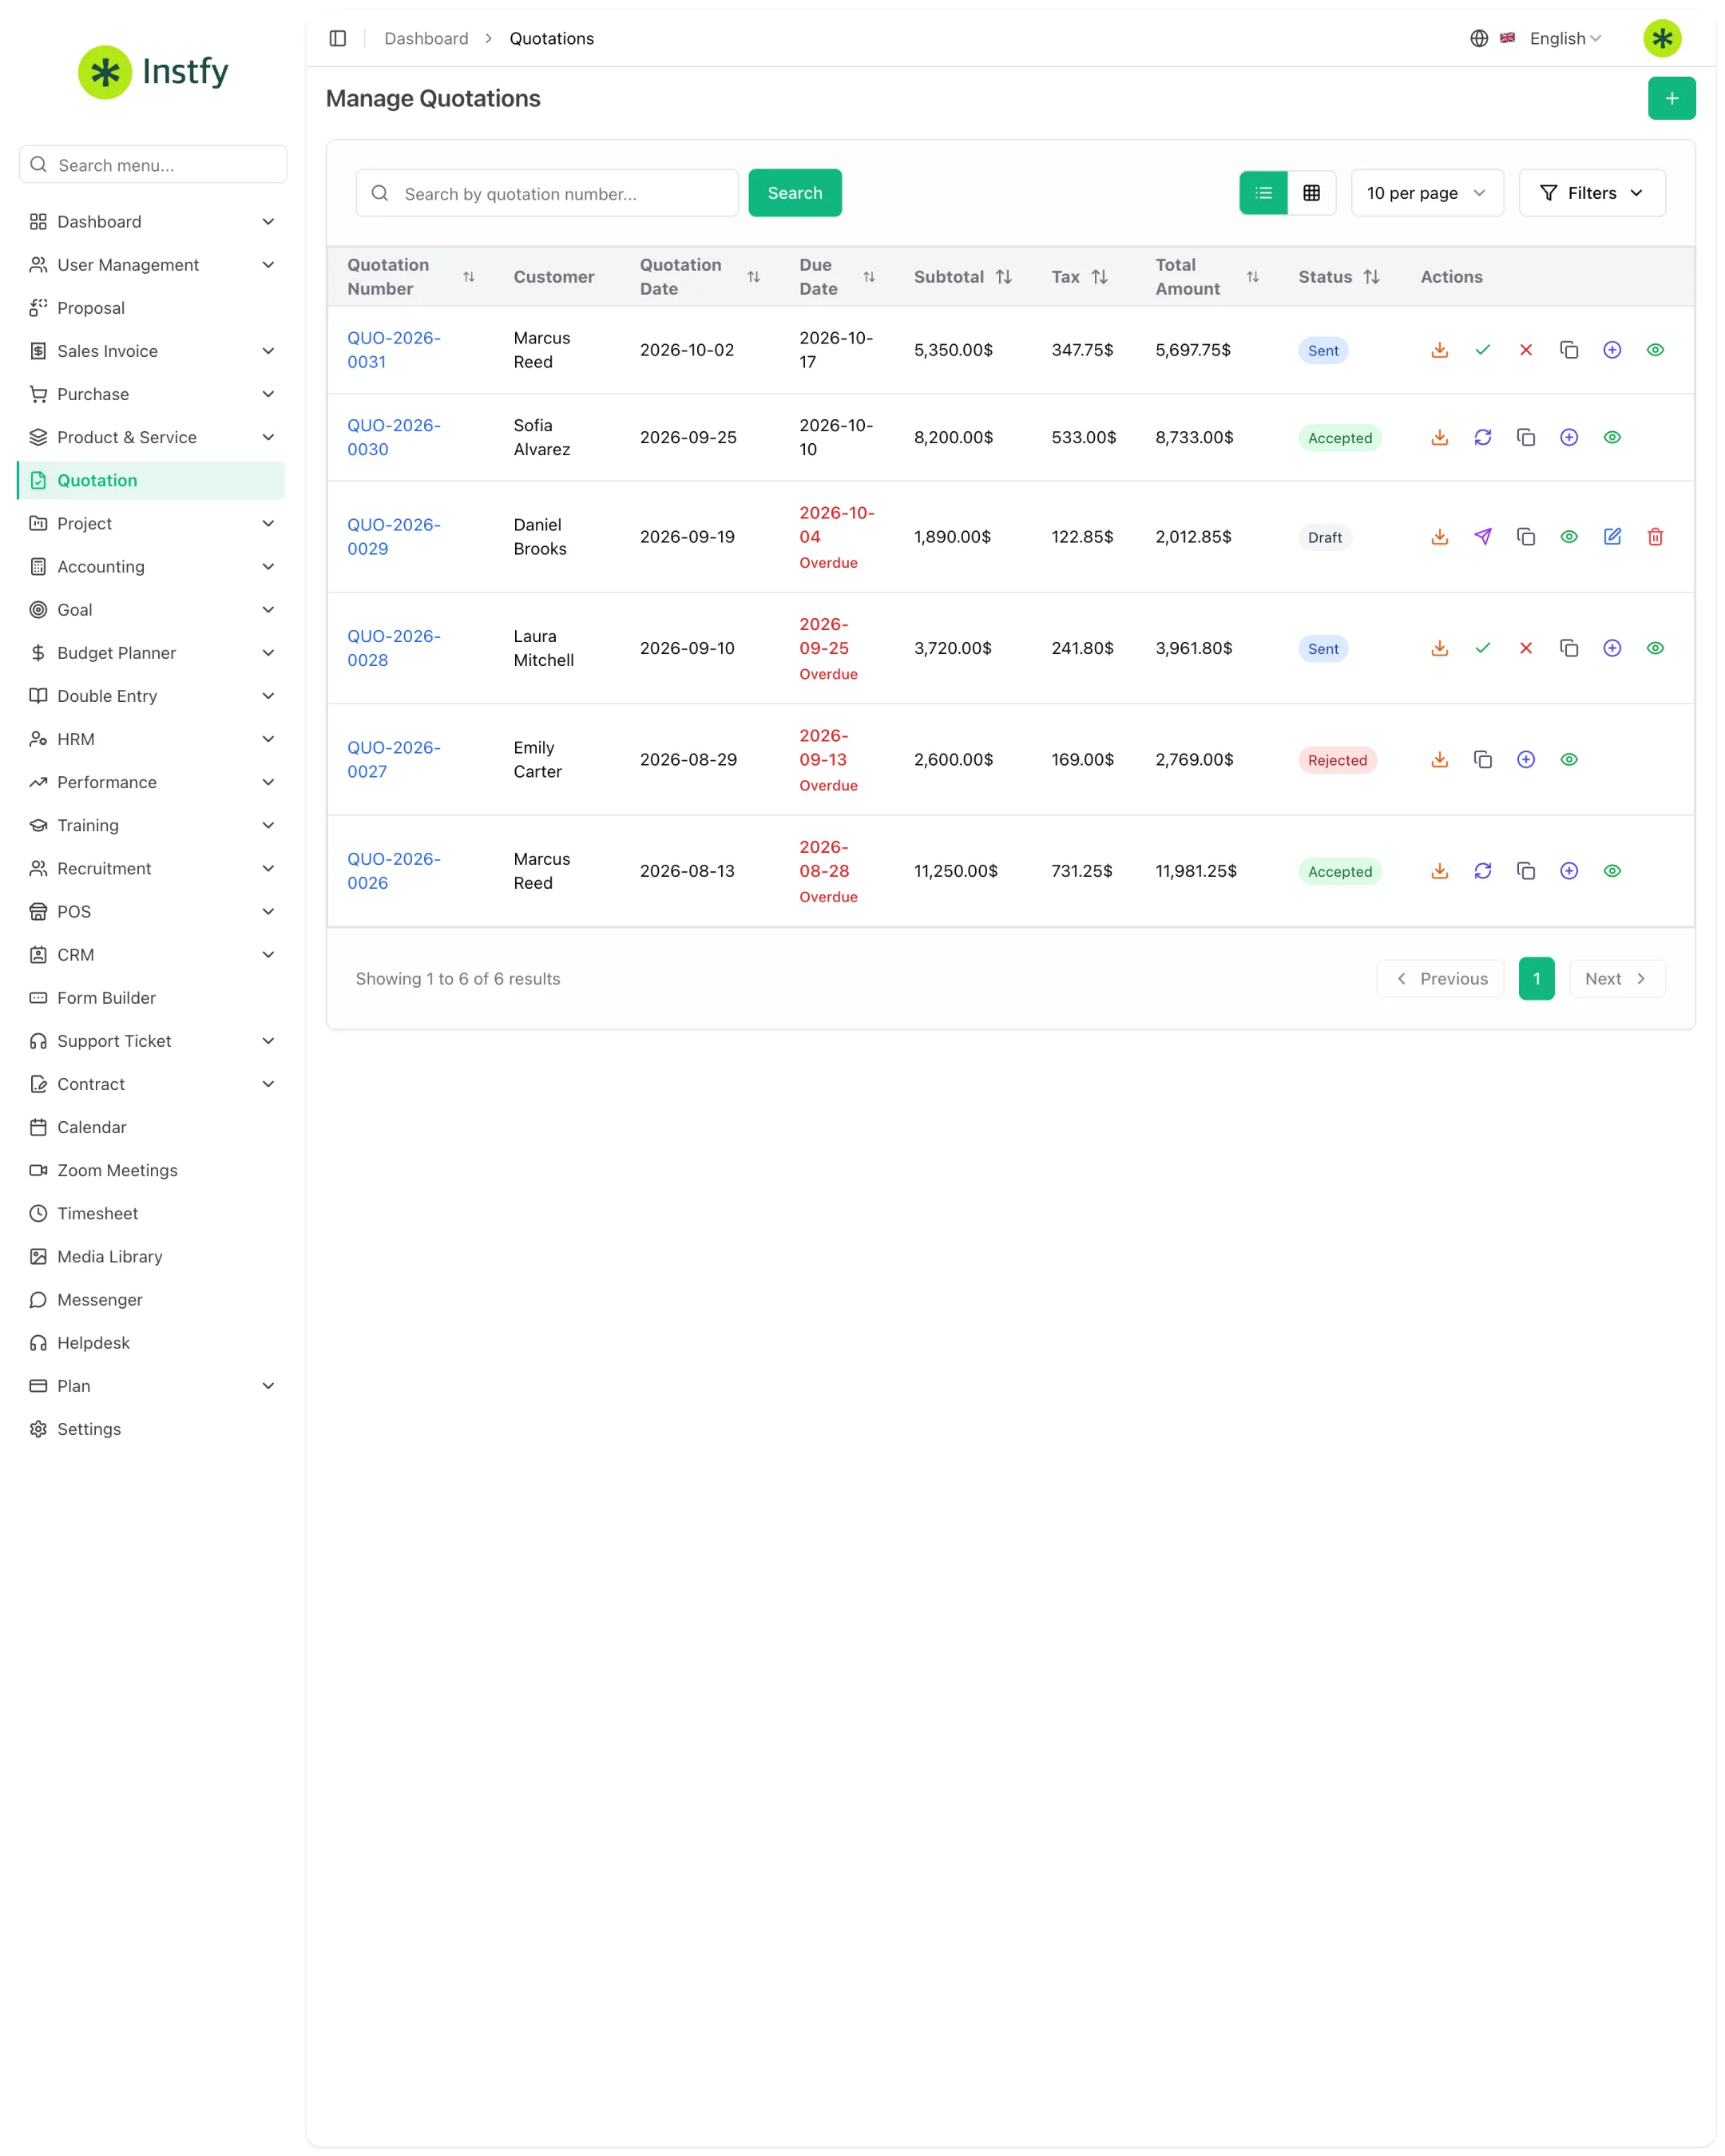Open the 10 per page dropdown
Viewport: 1725px width, 2156px height.
(x=1426, y=193)
